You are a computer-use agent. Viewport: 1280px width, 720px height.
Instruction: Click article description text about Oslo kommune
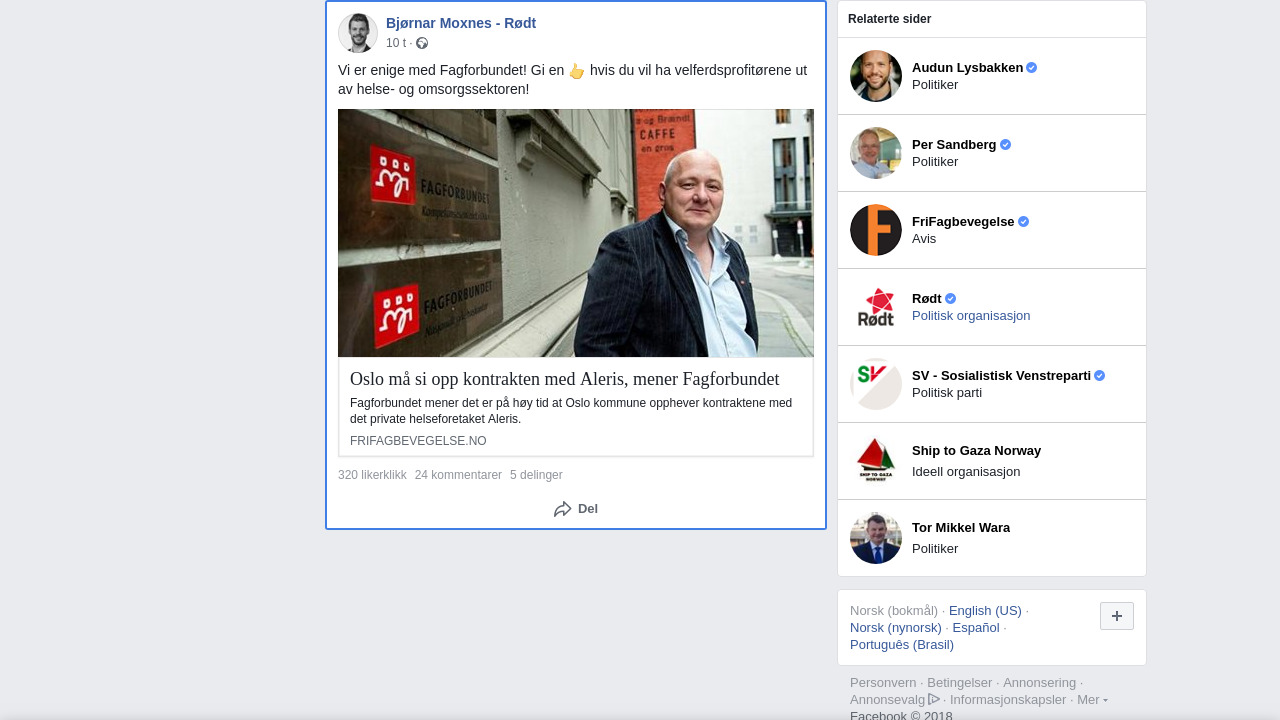(571, 411)
